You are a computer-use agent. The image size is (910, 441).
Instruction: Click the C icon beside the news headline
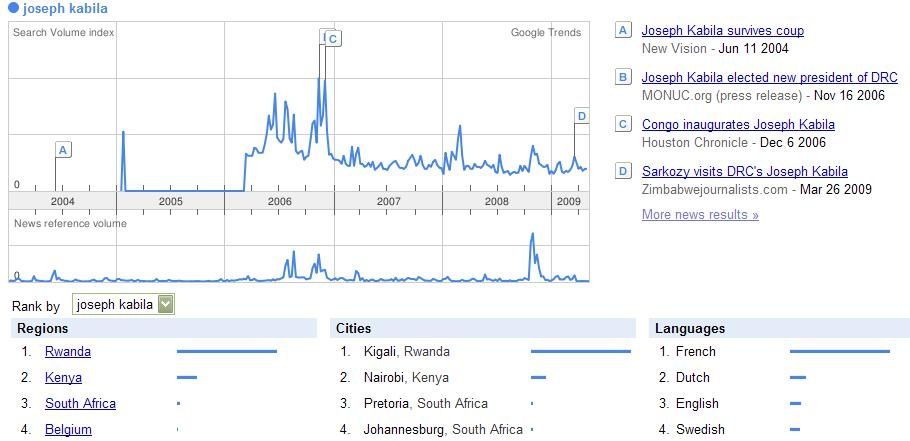[623, 124]
